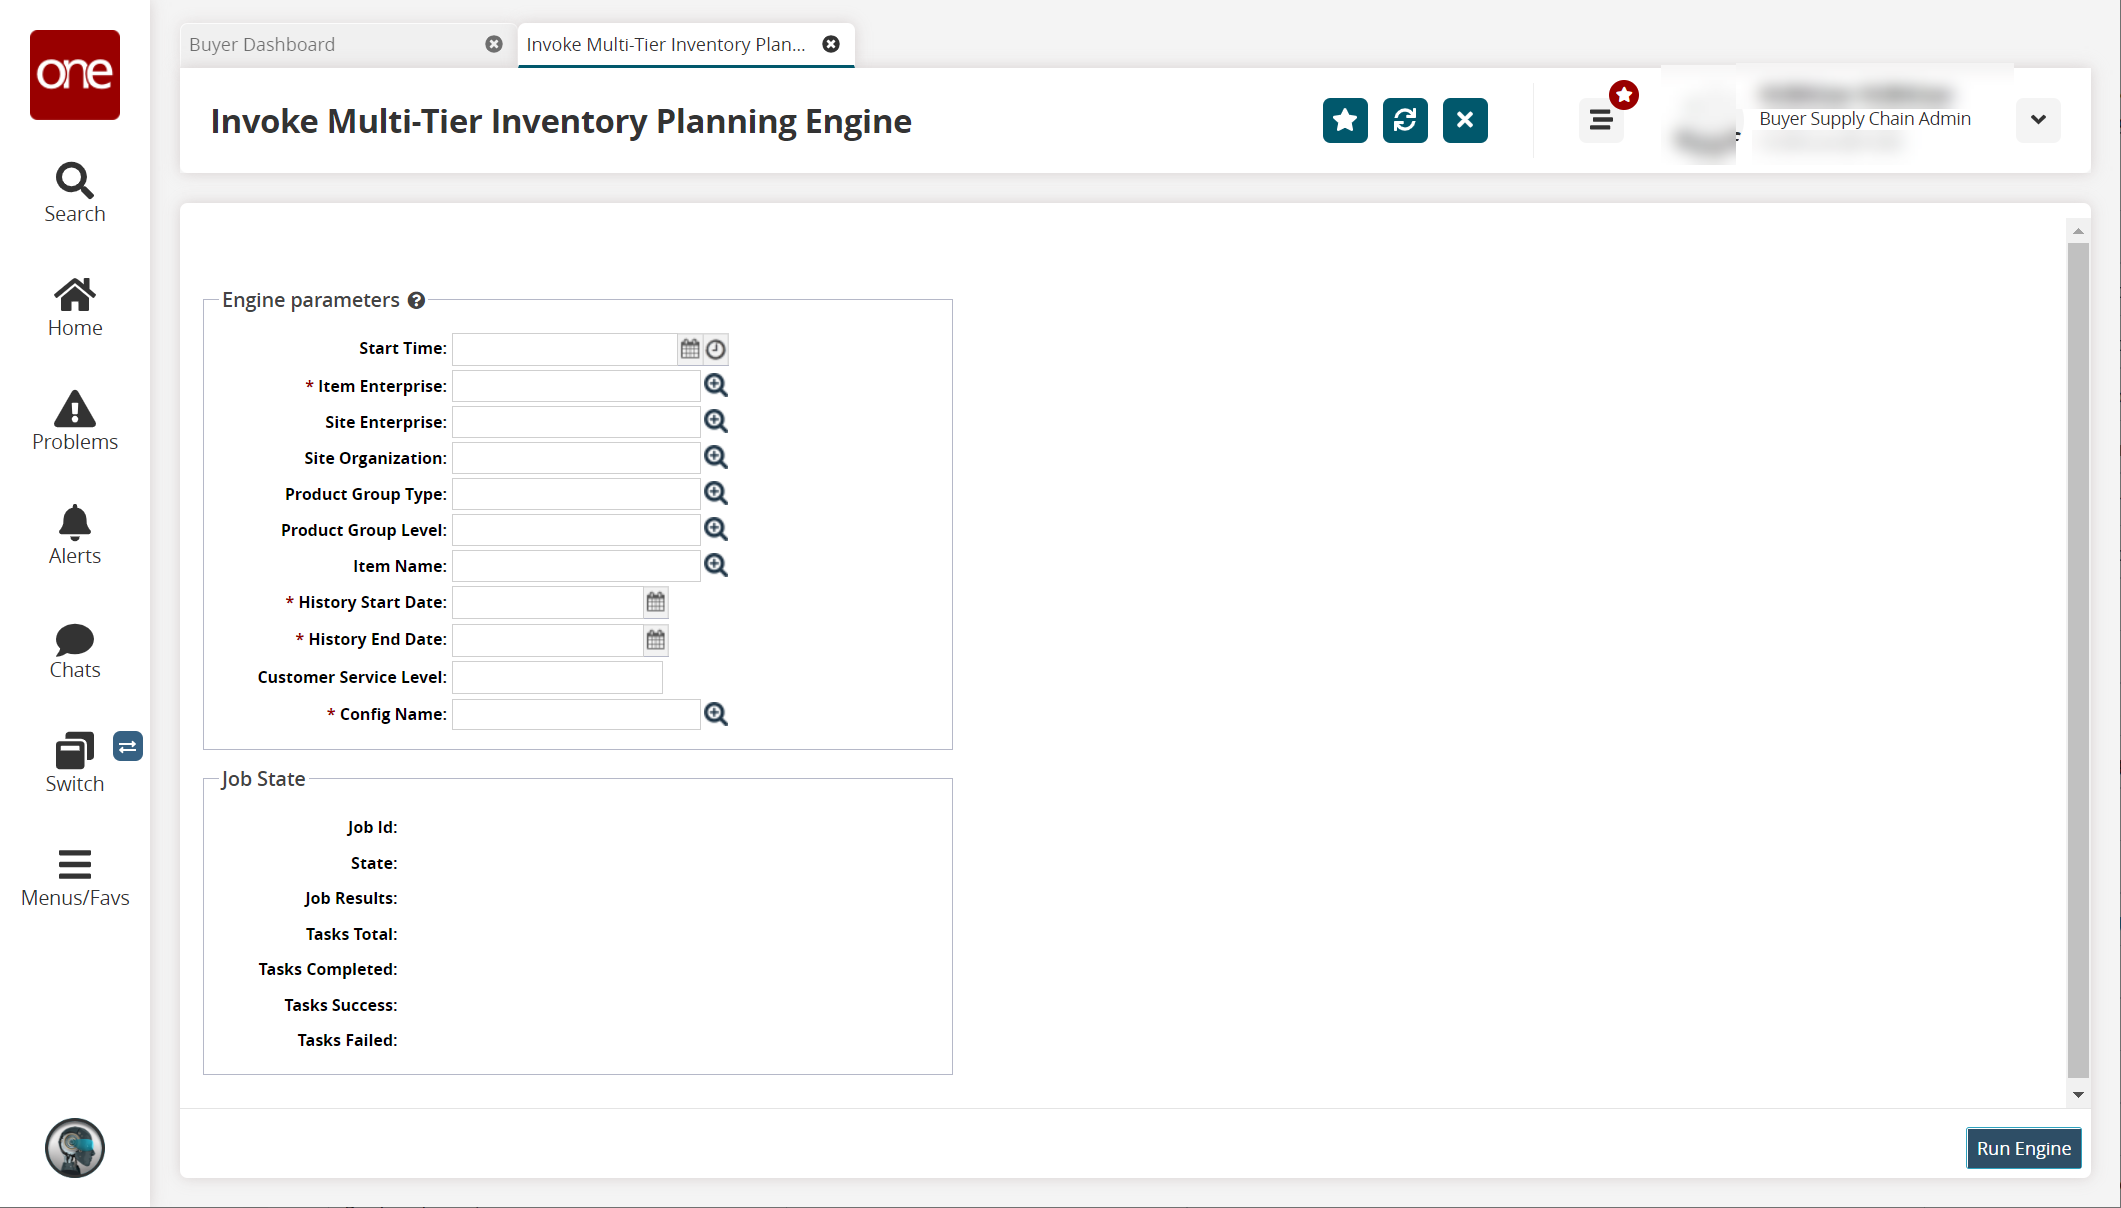Open Config Name lookup picker

tap(716, 714)
